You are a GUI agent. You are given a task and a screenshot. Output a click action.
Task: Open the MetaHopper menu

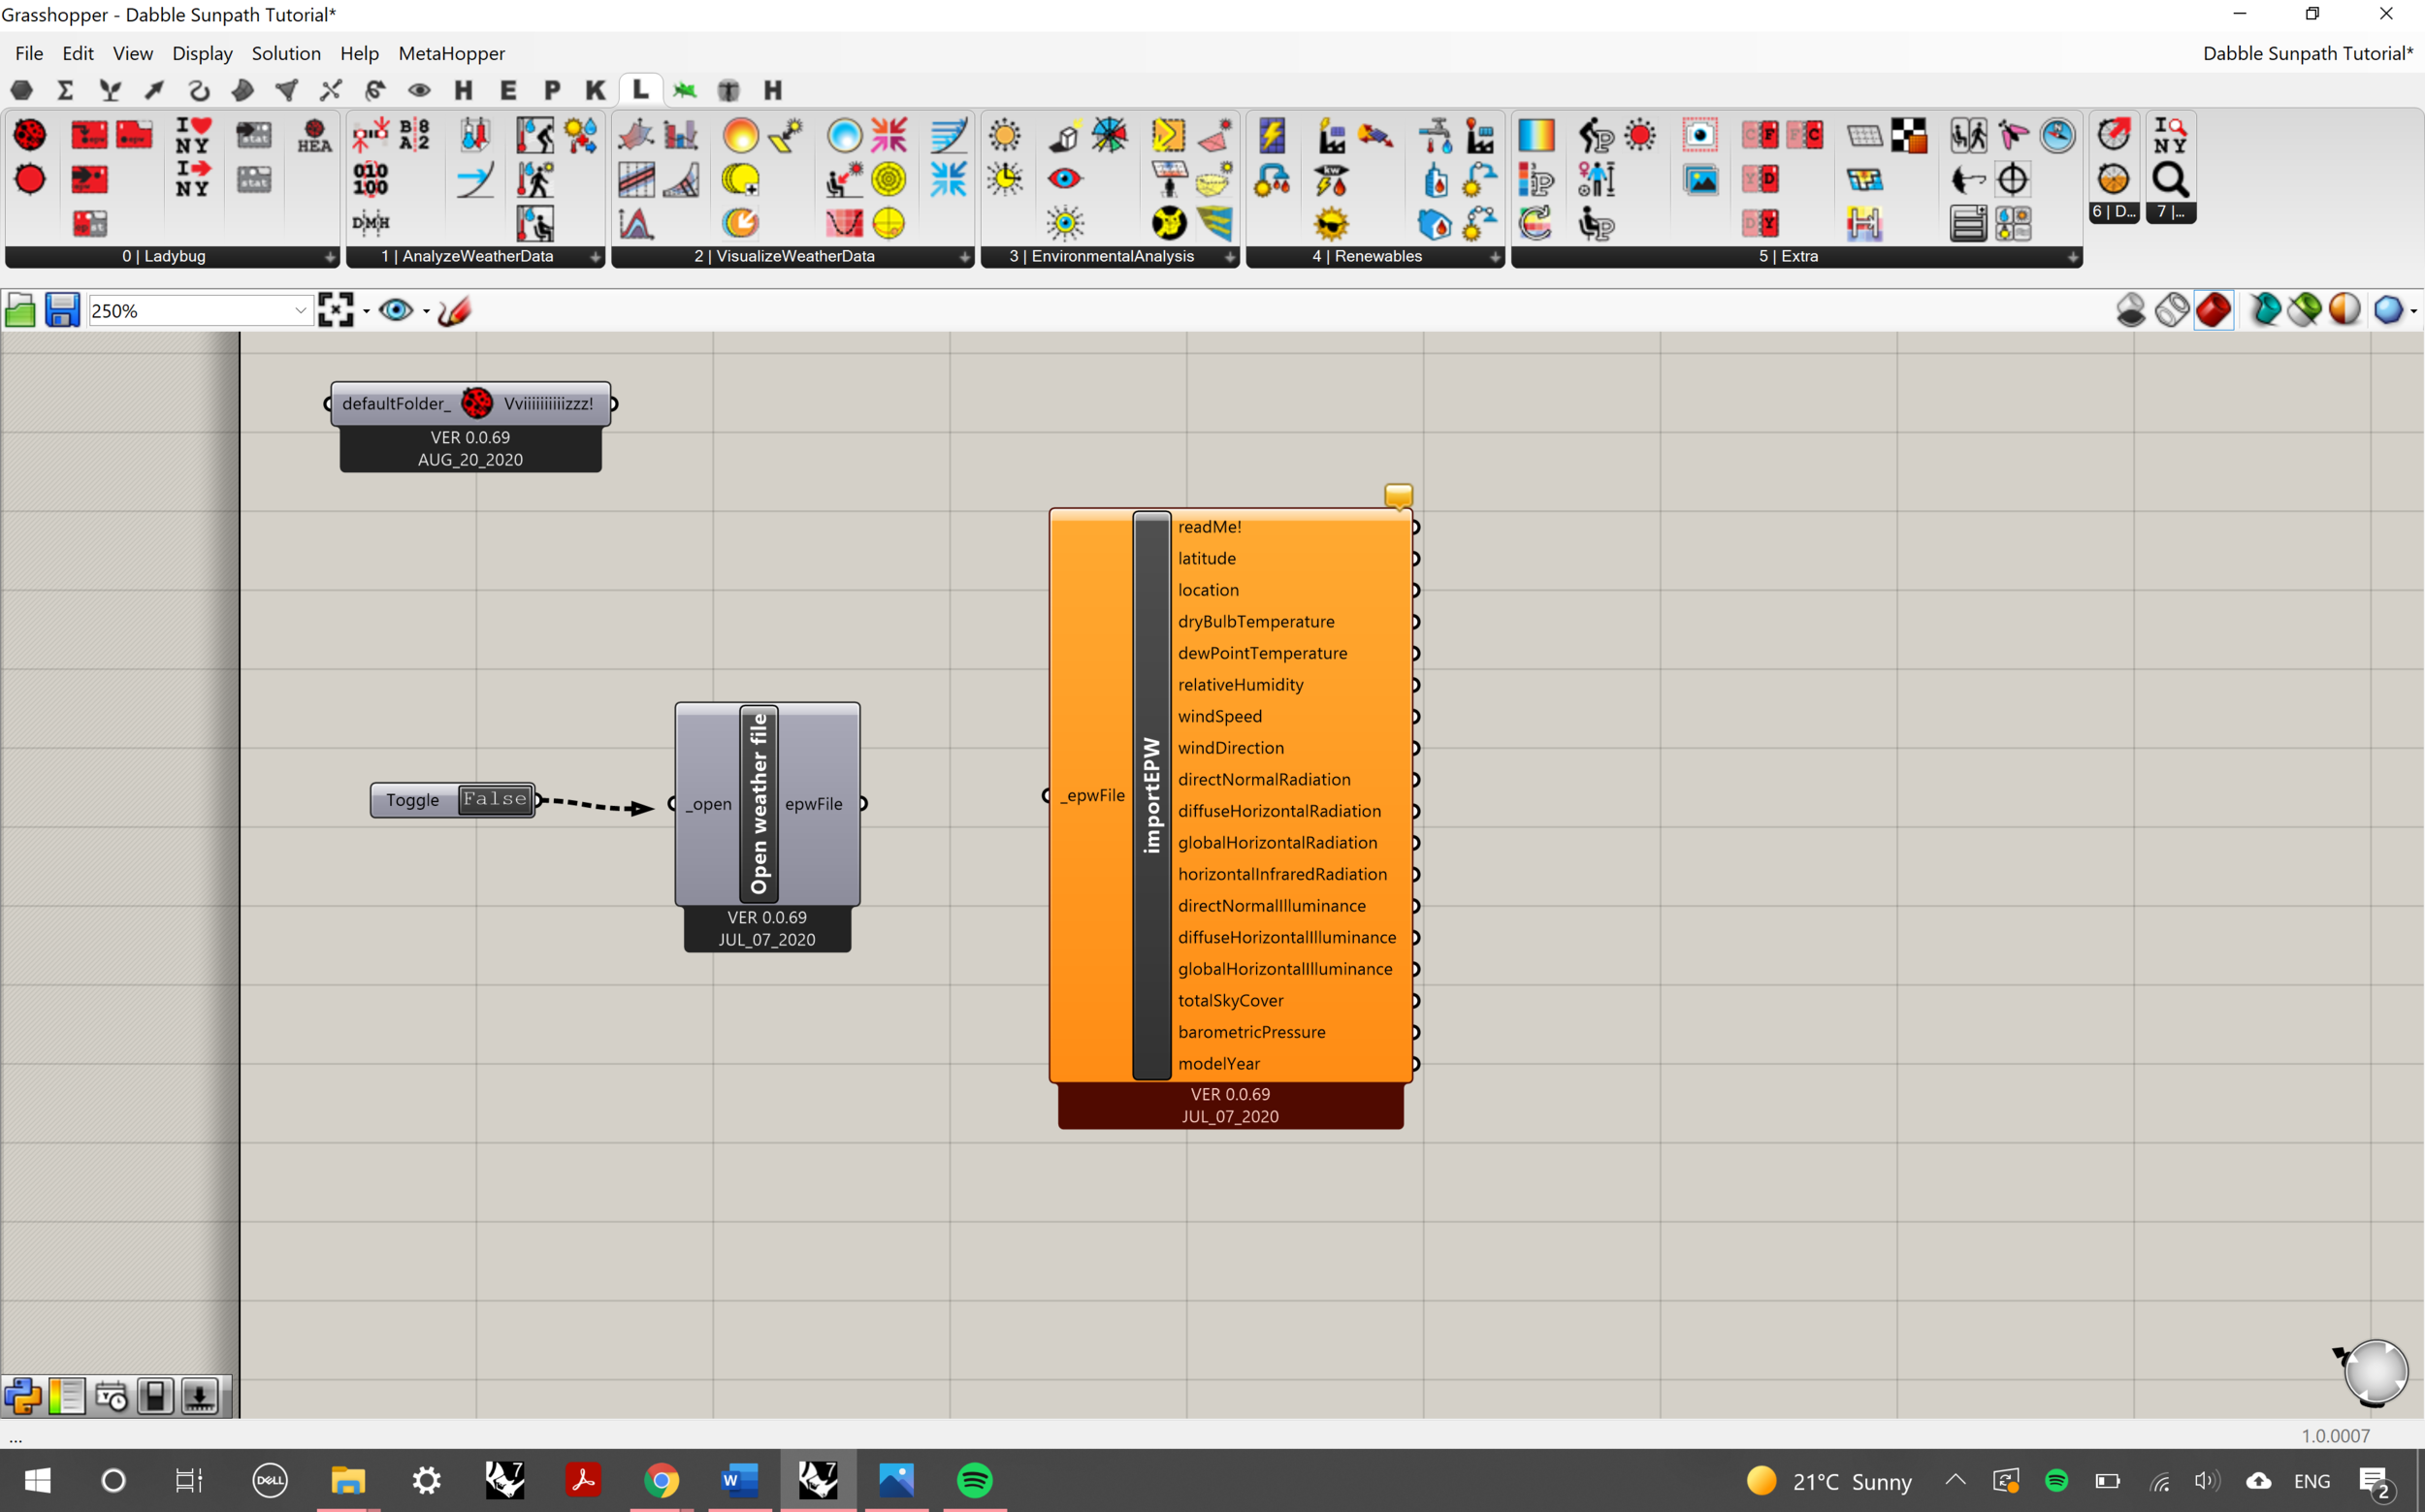tap(451, 53)
